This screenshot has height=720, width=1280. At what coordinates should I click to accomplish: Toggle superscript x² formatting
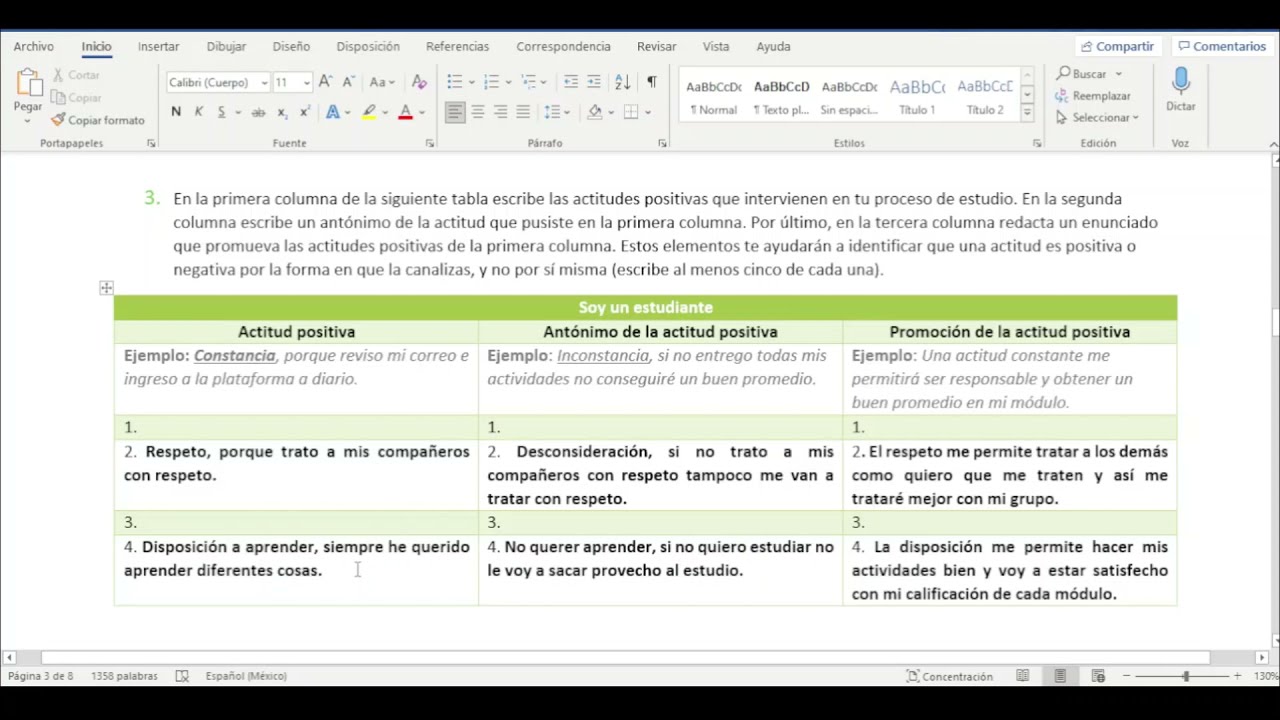coord(304,112)
